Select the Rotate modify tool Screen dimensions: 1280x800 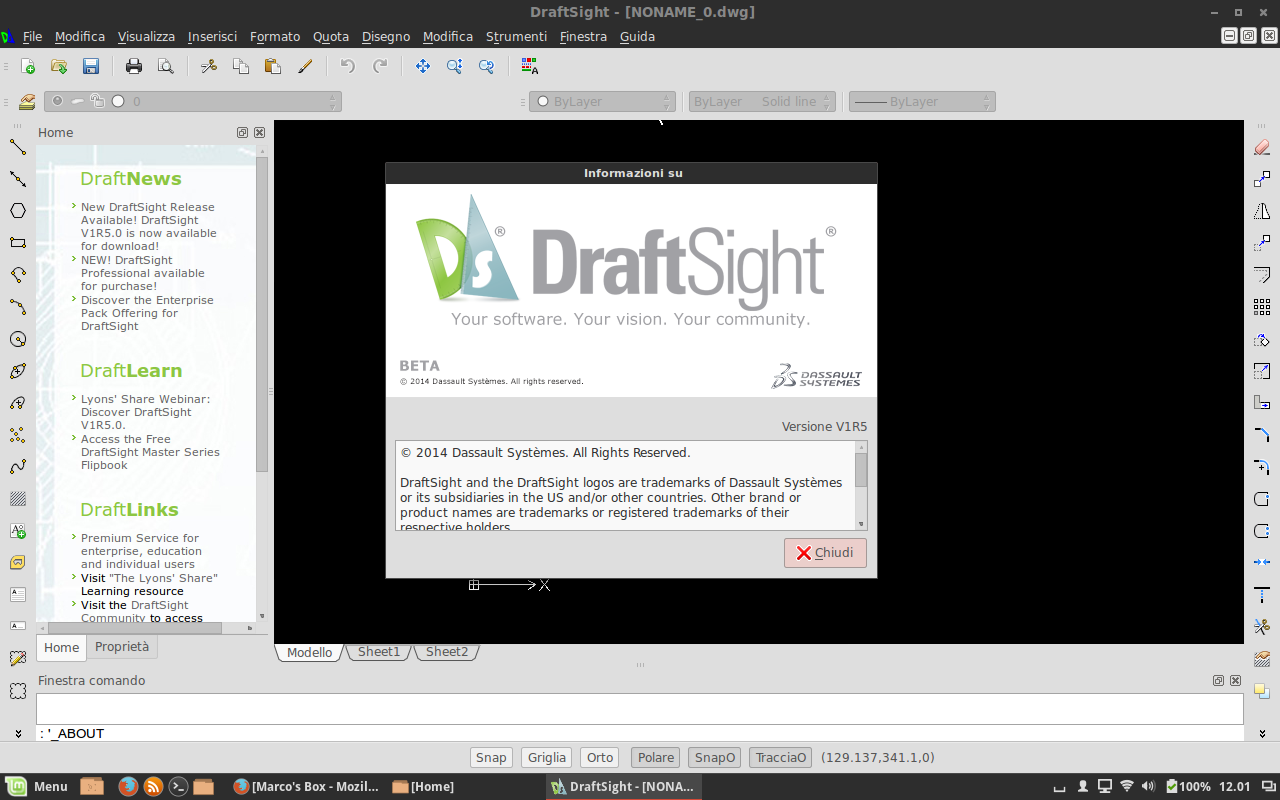point(1262,339)
